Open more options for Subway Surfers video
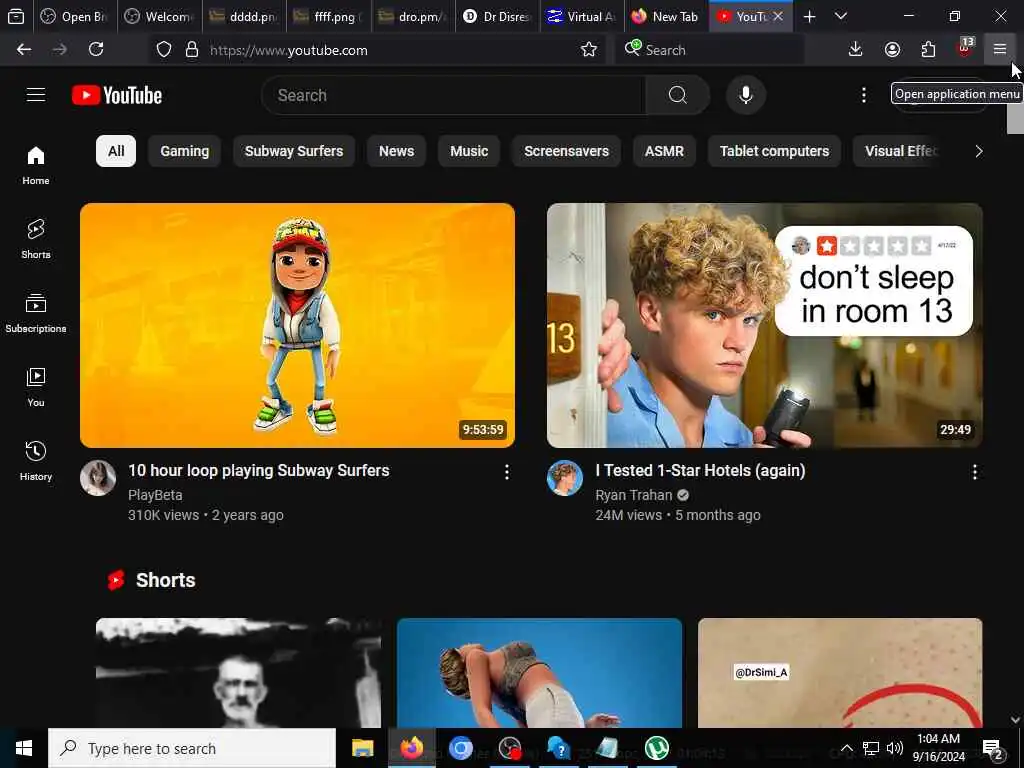The width and height of the screenshot is (1024, 768). pos(507,472)
